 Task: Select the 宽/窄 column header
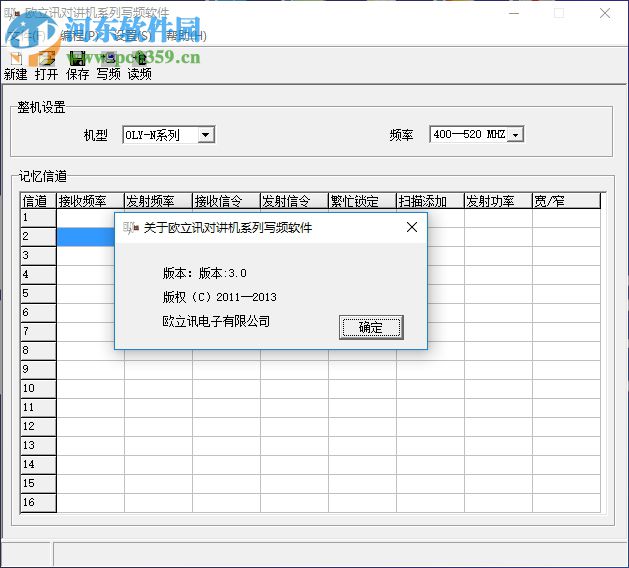coord(566,201)
